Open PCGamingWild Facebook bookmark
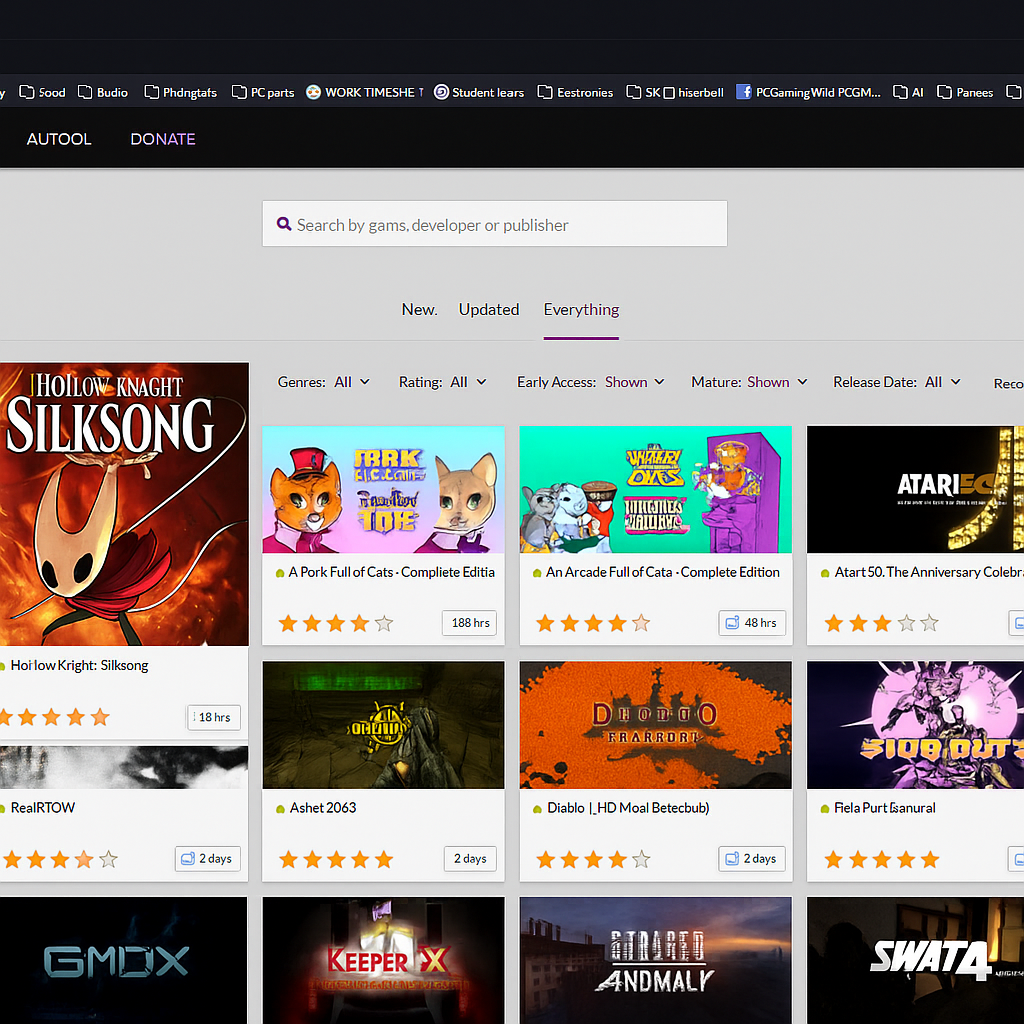Viewport: 1024px width, 1024px height. pos(808,92)
